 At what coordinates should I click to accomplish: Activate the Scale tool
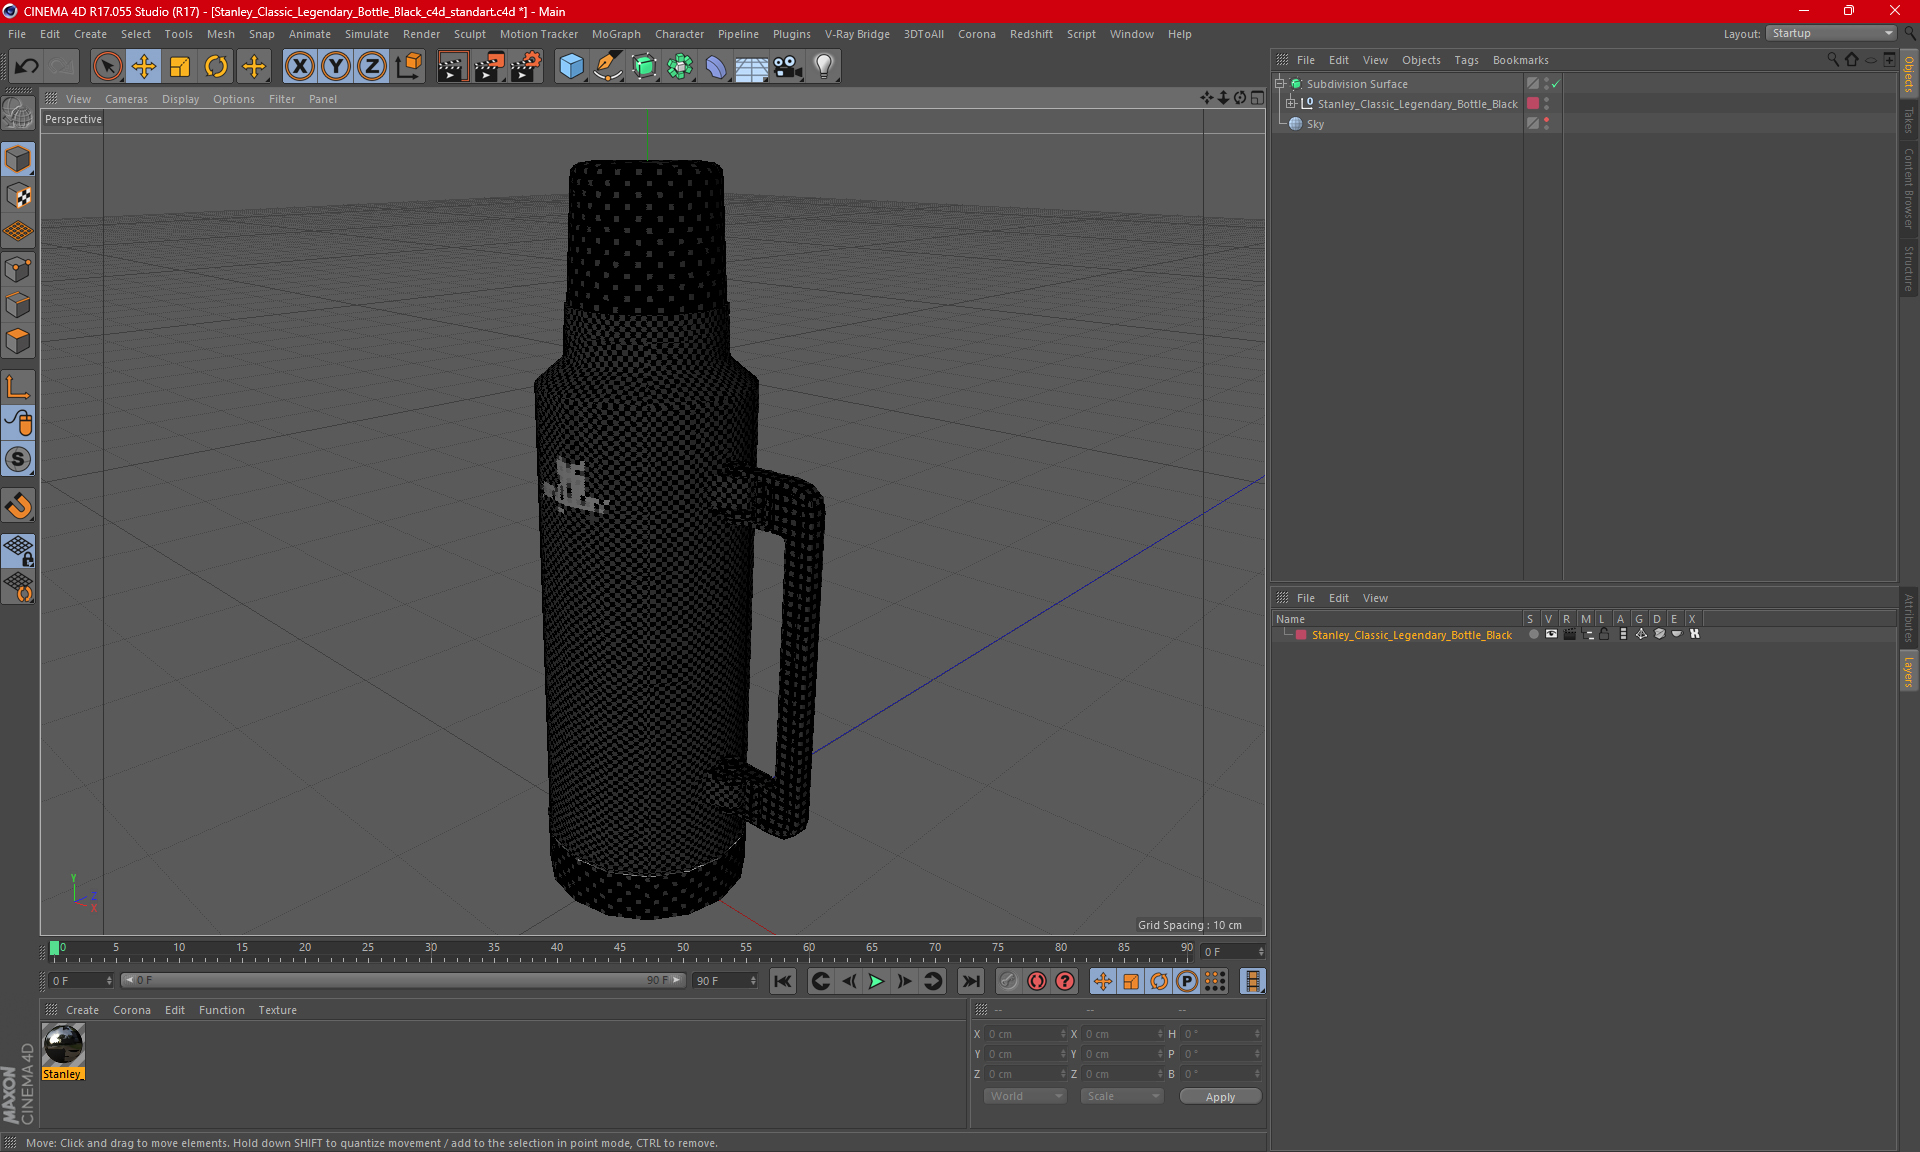click(x=180, y=67)
